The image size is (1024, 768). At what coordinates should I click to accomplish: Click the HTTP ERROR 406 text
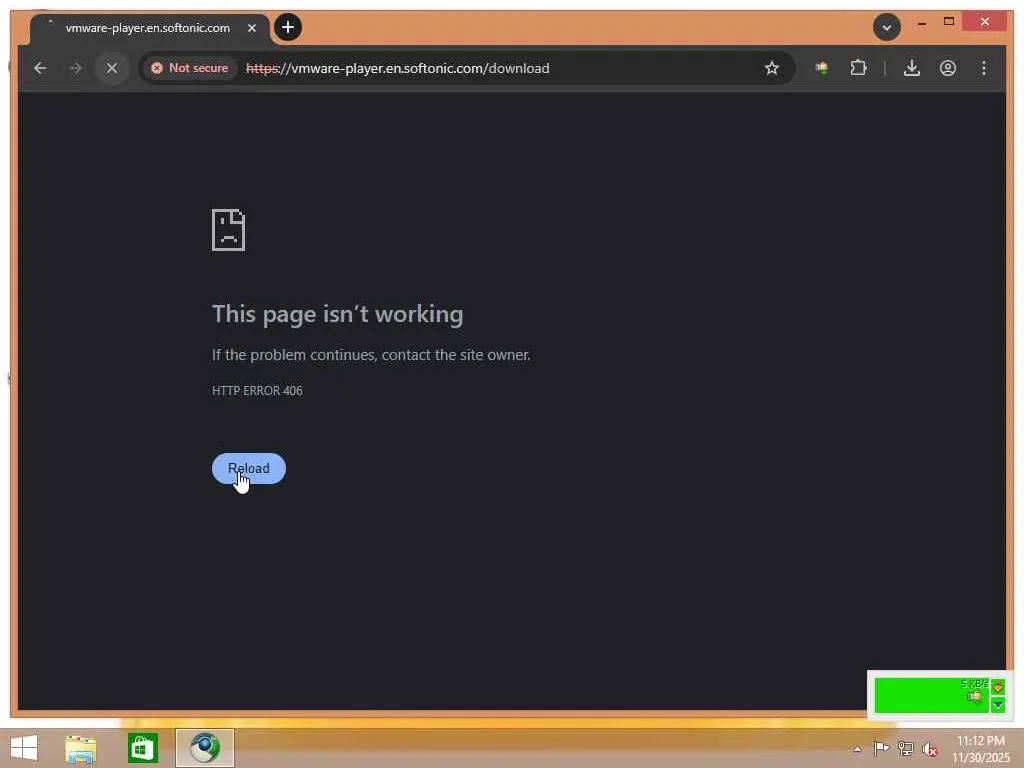pos(257,391)
